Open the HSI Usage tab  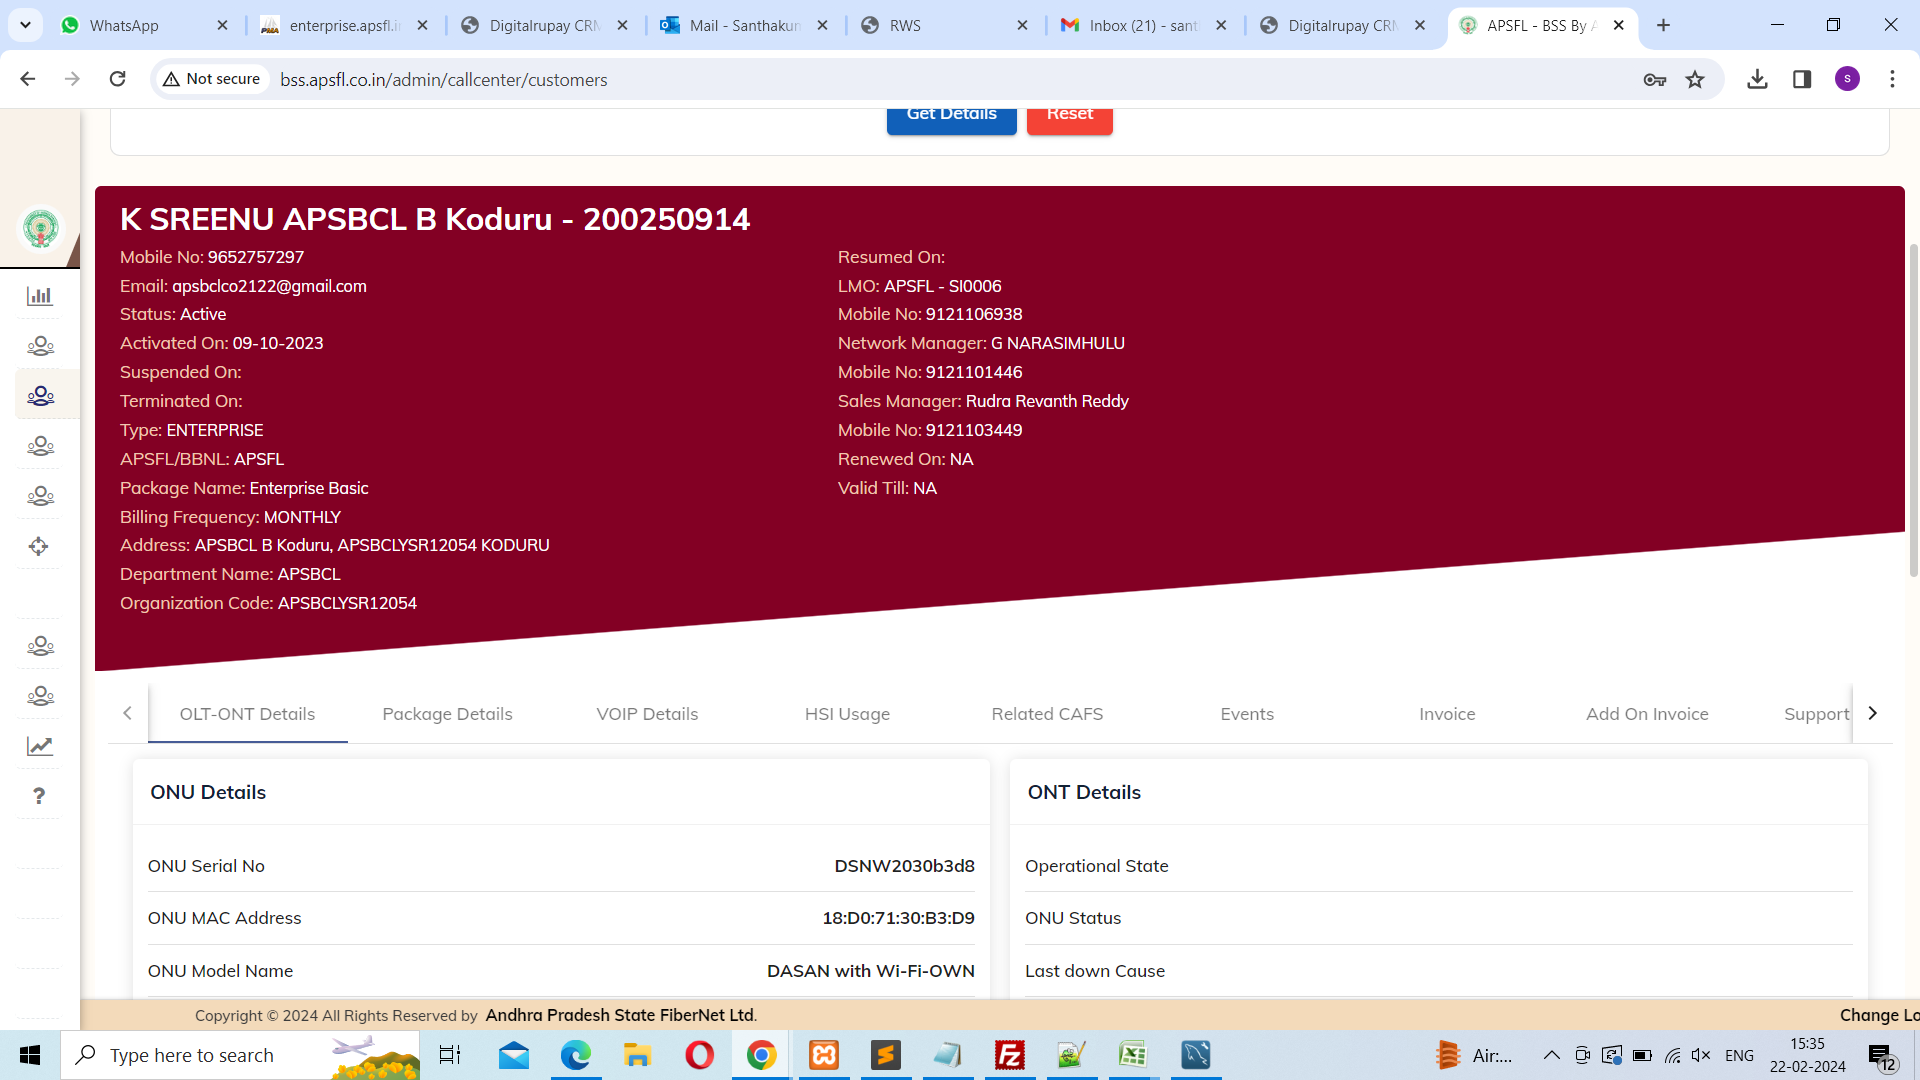847,714
